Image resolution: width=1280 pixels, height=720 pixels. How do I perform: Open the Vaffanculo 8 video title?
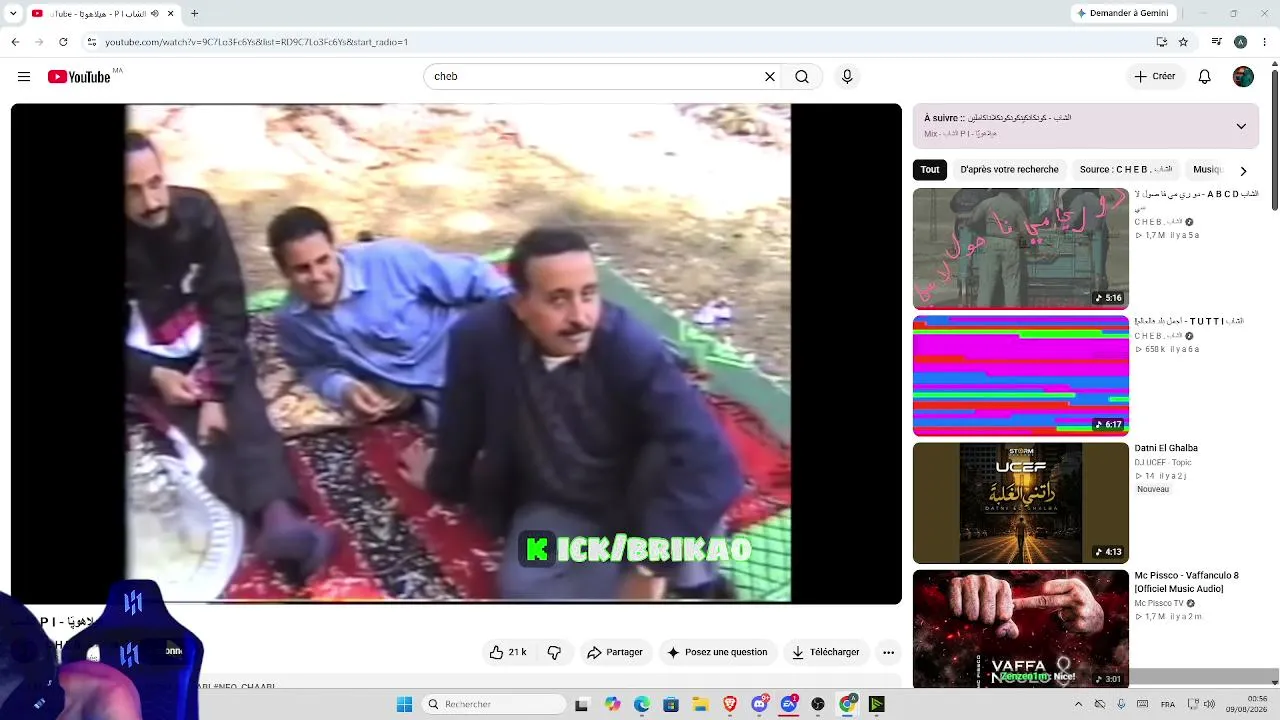(1186, 582)
